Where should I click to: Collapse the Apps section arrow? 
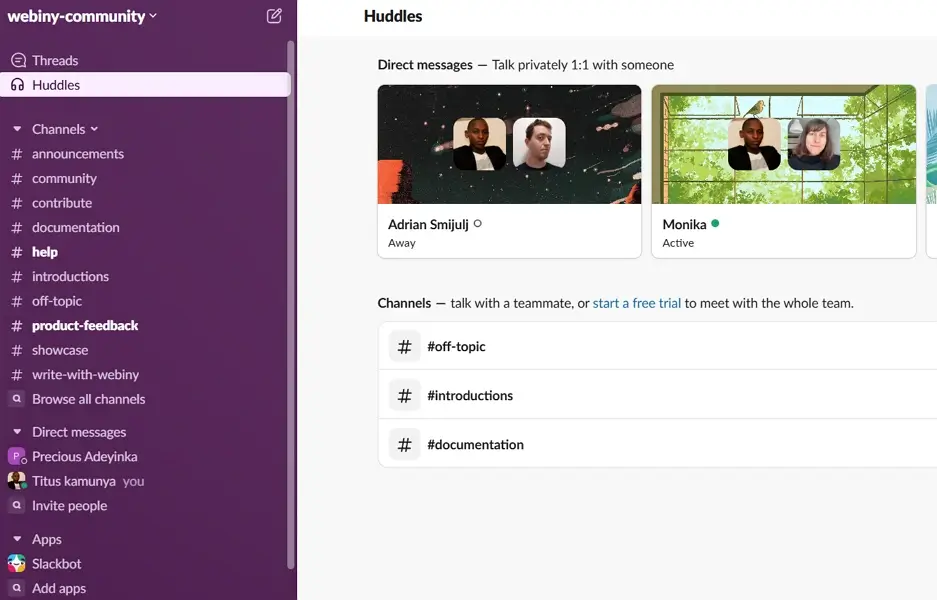tap(17, 539)
